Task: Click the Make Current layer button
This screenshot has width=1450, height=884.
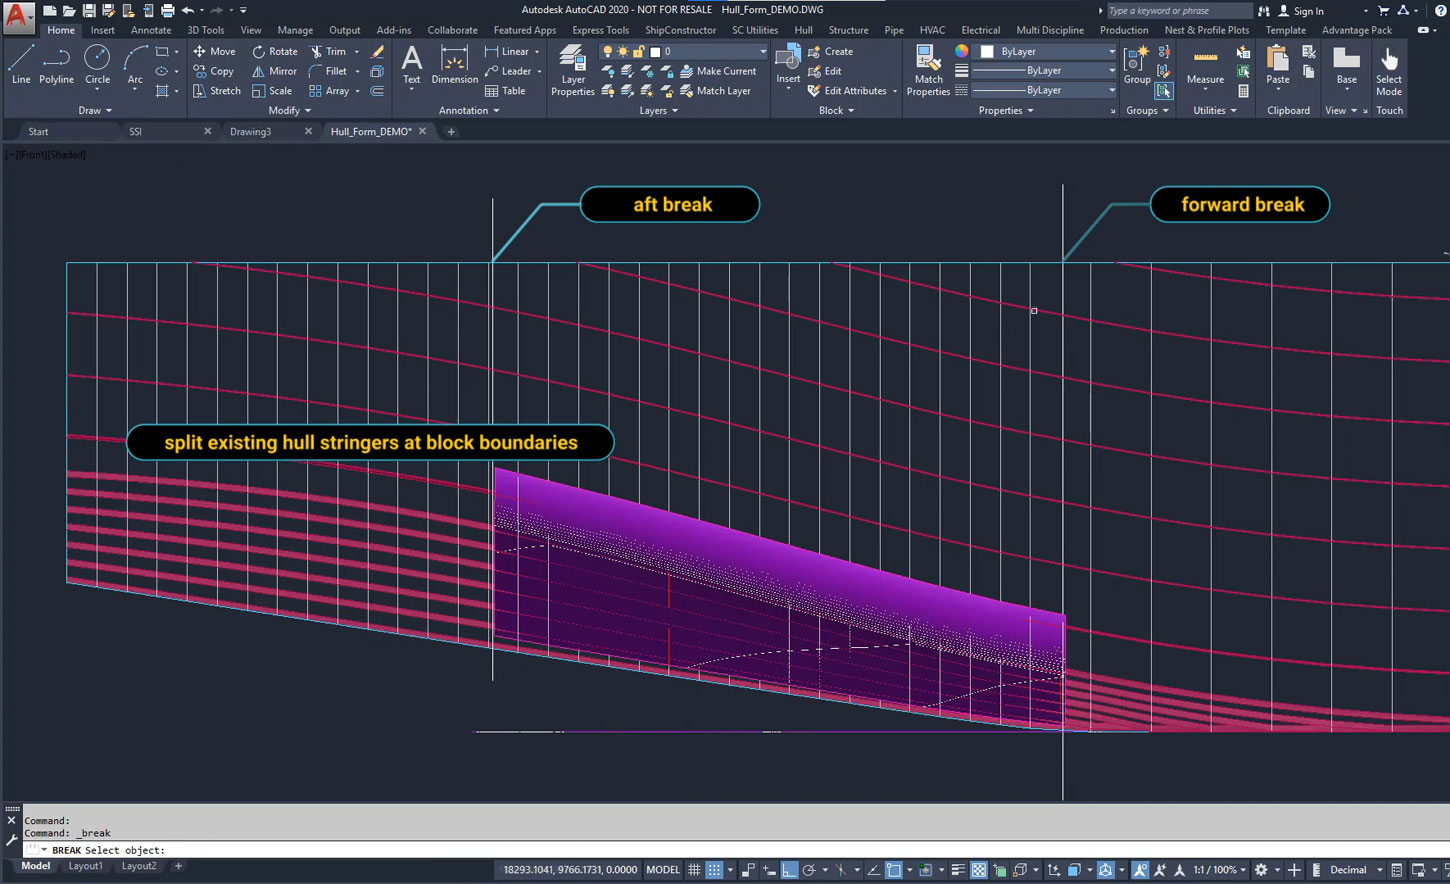Action: tap(724, 71)
